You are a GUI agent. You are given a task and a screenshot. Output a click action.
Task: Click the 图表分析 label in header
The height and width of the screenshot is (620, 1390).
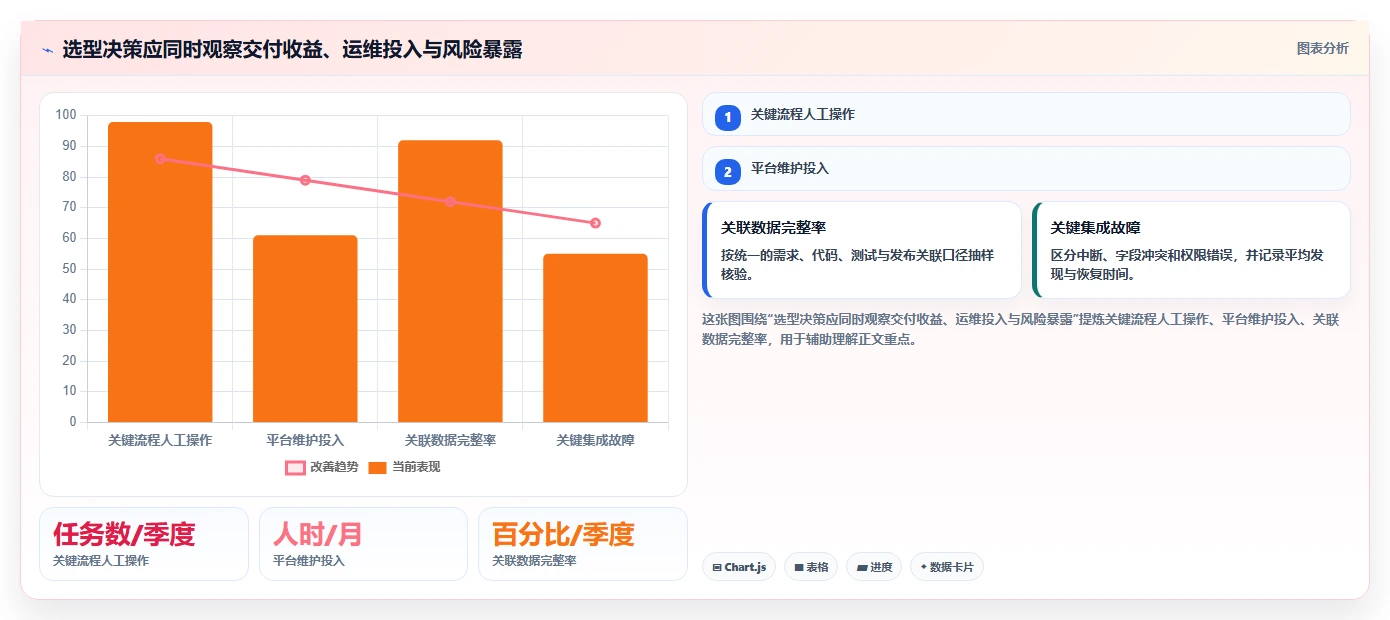[1322, 48]
